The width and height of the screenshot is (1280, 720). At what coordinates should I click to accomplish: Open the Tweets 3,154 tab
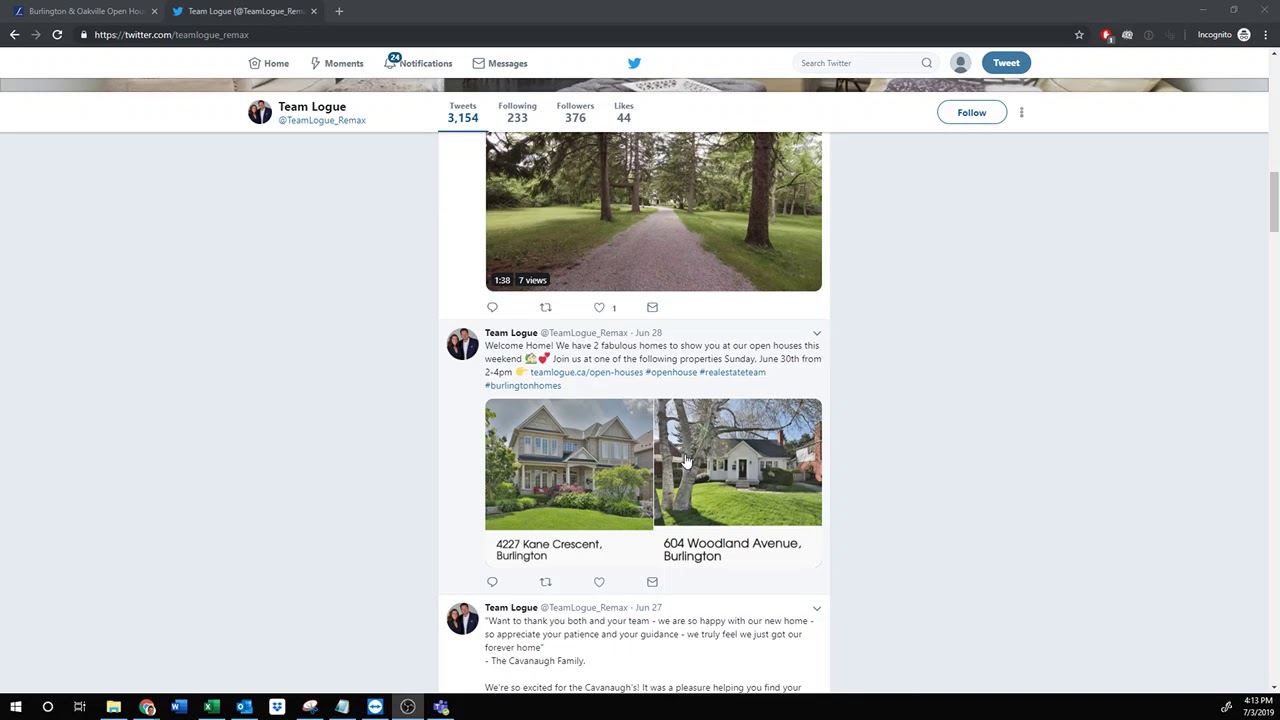463,112
